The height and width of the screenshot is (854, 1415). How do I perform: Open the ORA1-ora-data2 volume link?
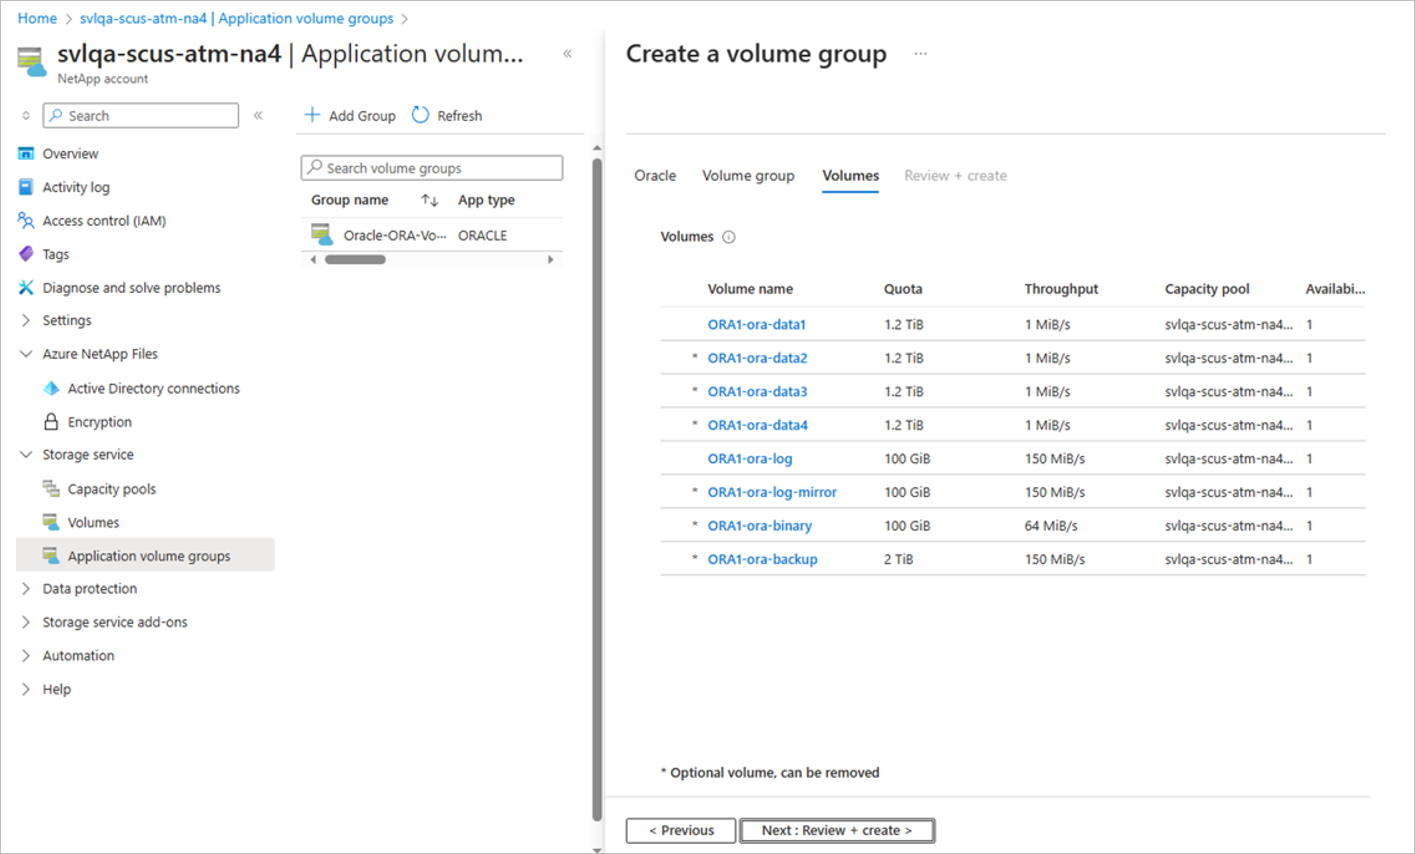click(758, 358)
